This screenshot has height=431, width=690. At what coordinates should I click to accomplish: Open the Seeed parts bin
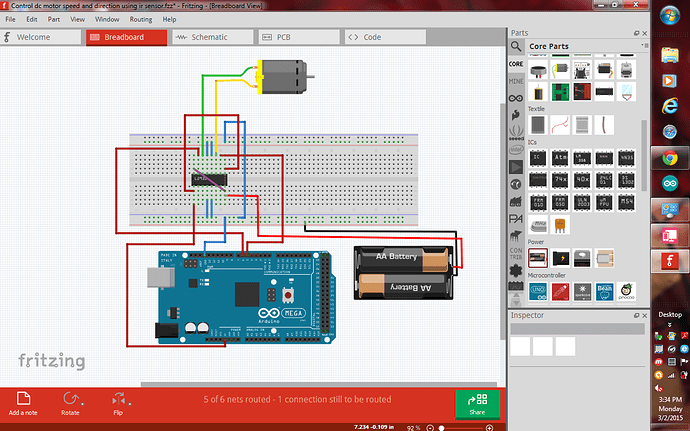coord(516,133)
